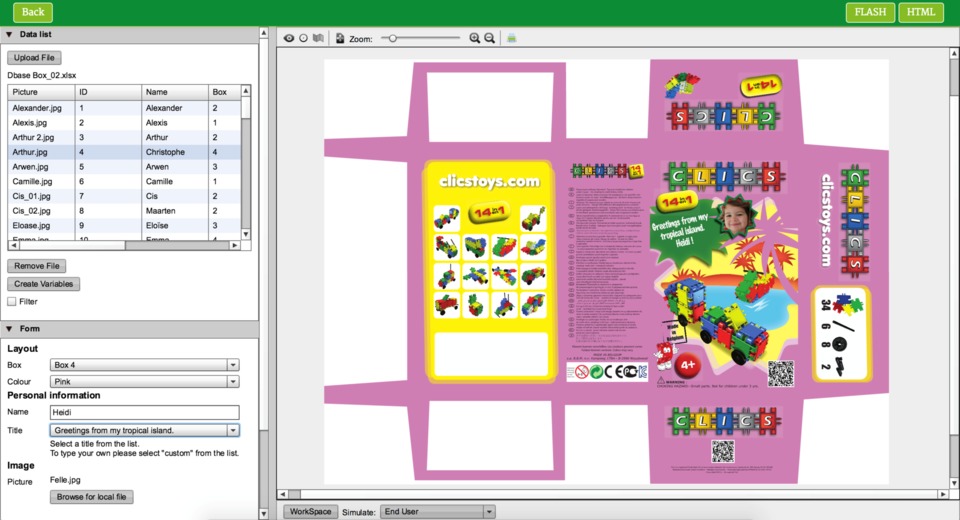Click the fit-page icon left of Zoom

(x=340, y=38)
